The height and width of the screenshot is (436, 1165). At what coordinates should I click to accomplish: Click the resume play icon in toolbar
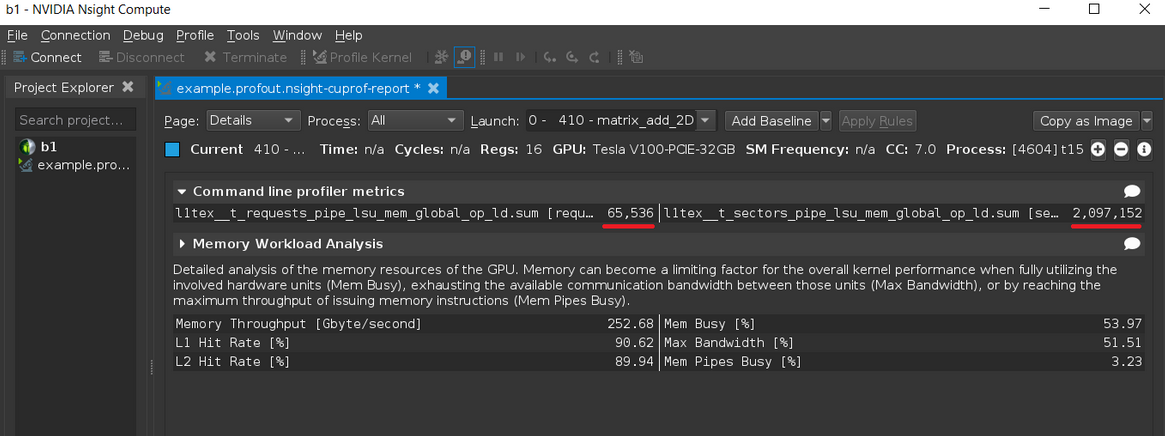click(521, 57)
